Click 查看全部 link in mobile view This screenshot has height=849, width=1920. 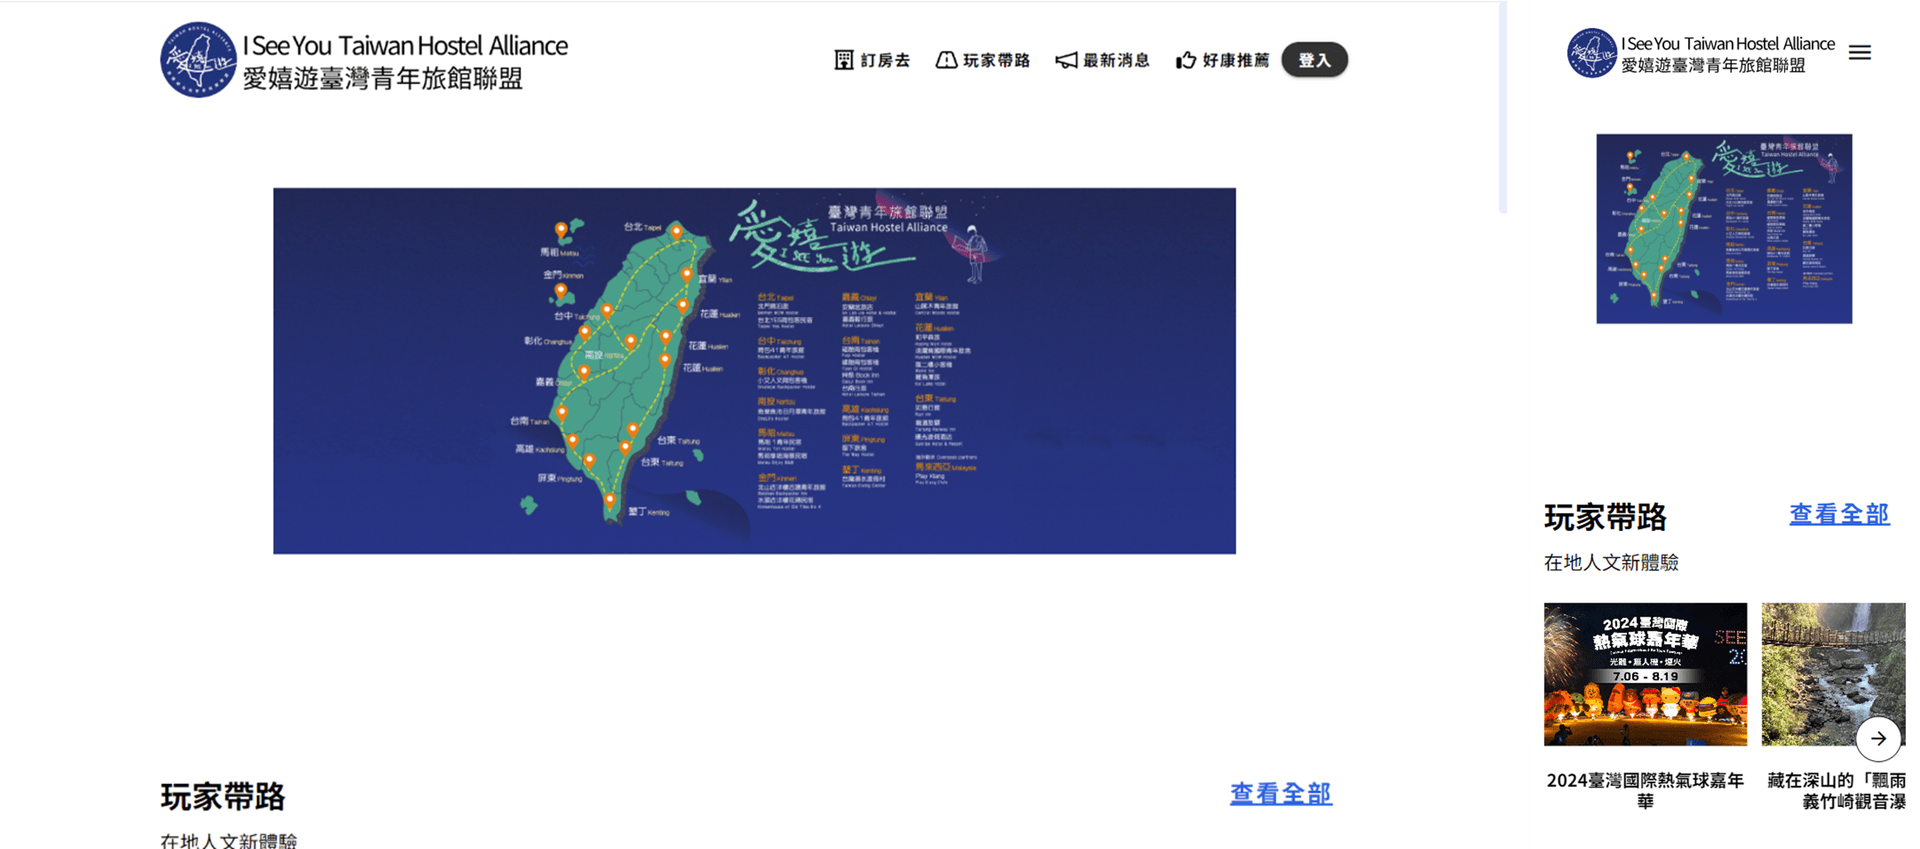1839,514
